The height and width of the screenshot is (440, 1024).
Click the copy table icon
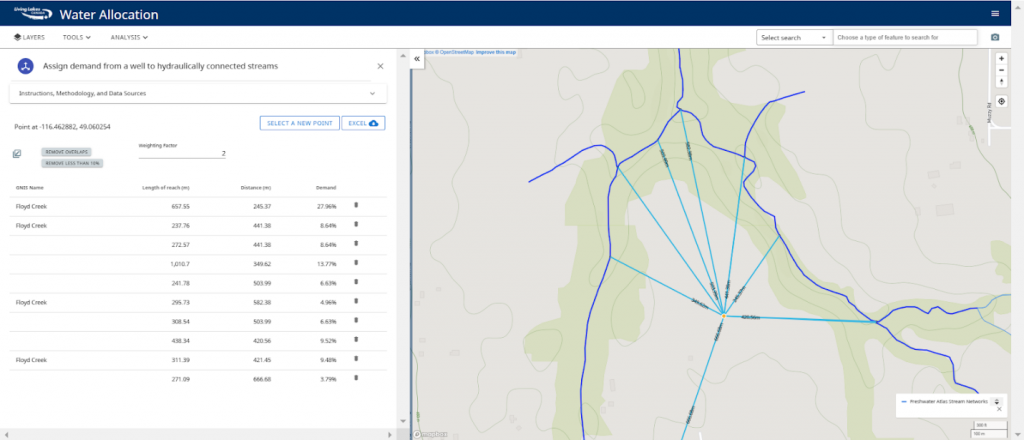click(x=17, y=154)
